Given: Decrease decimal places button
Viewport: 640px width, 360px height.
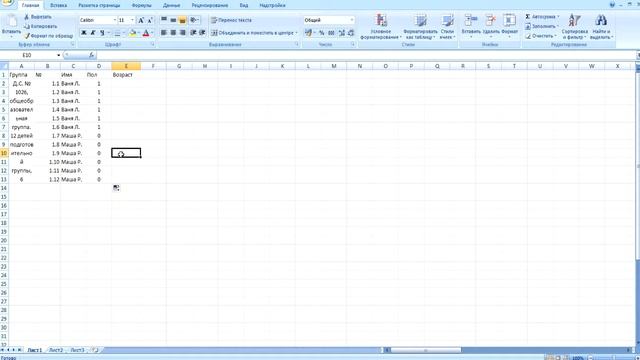Looking at the screenshot, I should (x=351, y=33).
